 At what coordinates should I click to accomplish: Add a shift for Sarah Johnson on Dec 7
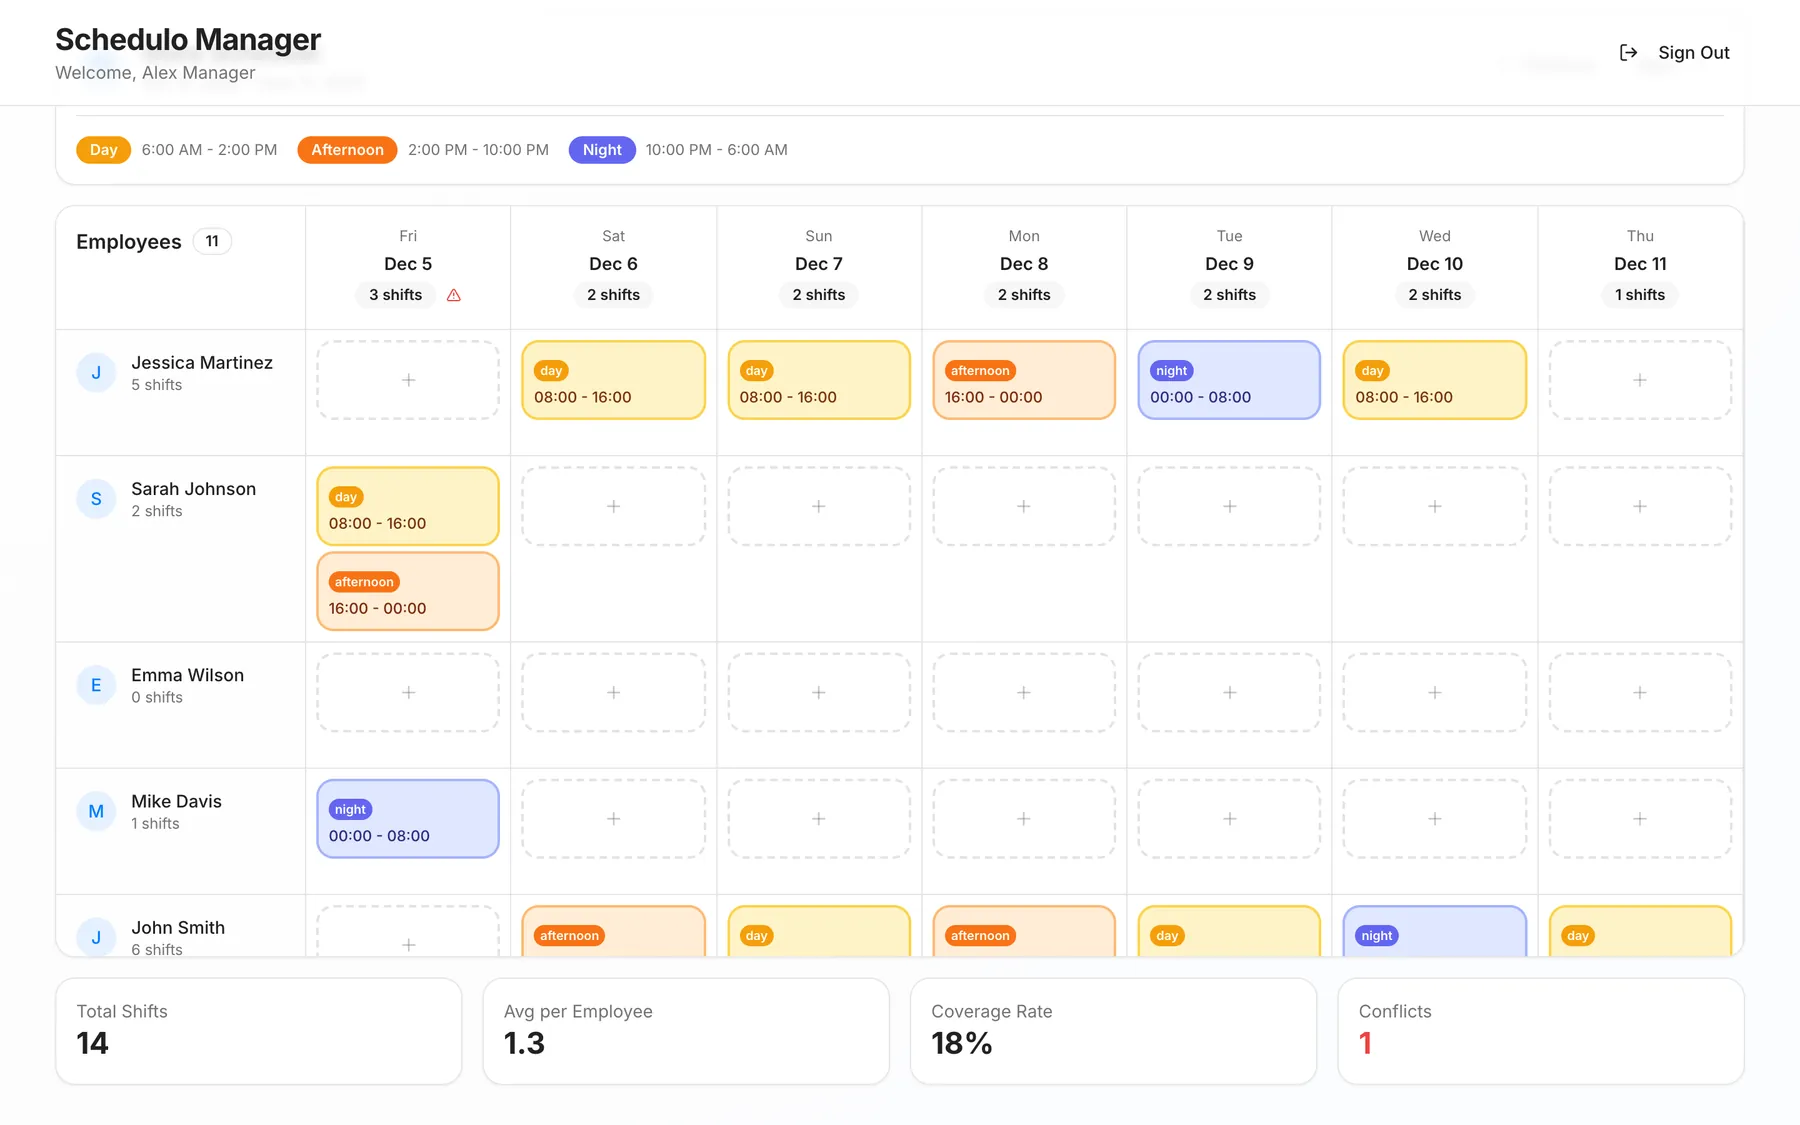[819, 506]
